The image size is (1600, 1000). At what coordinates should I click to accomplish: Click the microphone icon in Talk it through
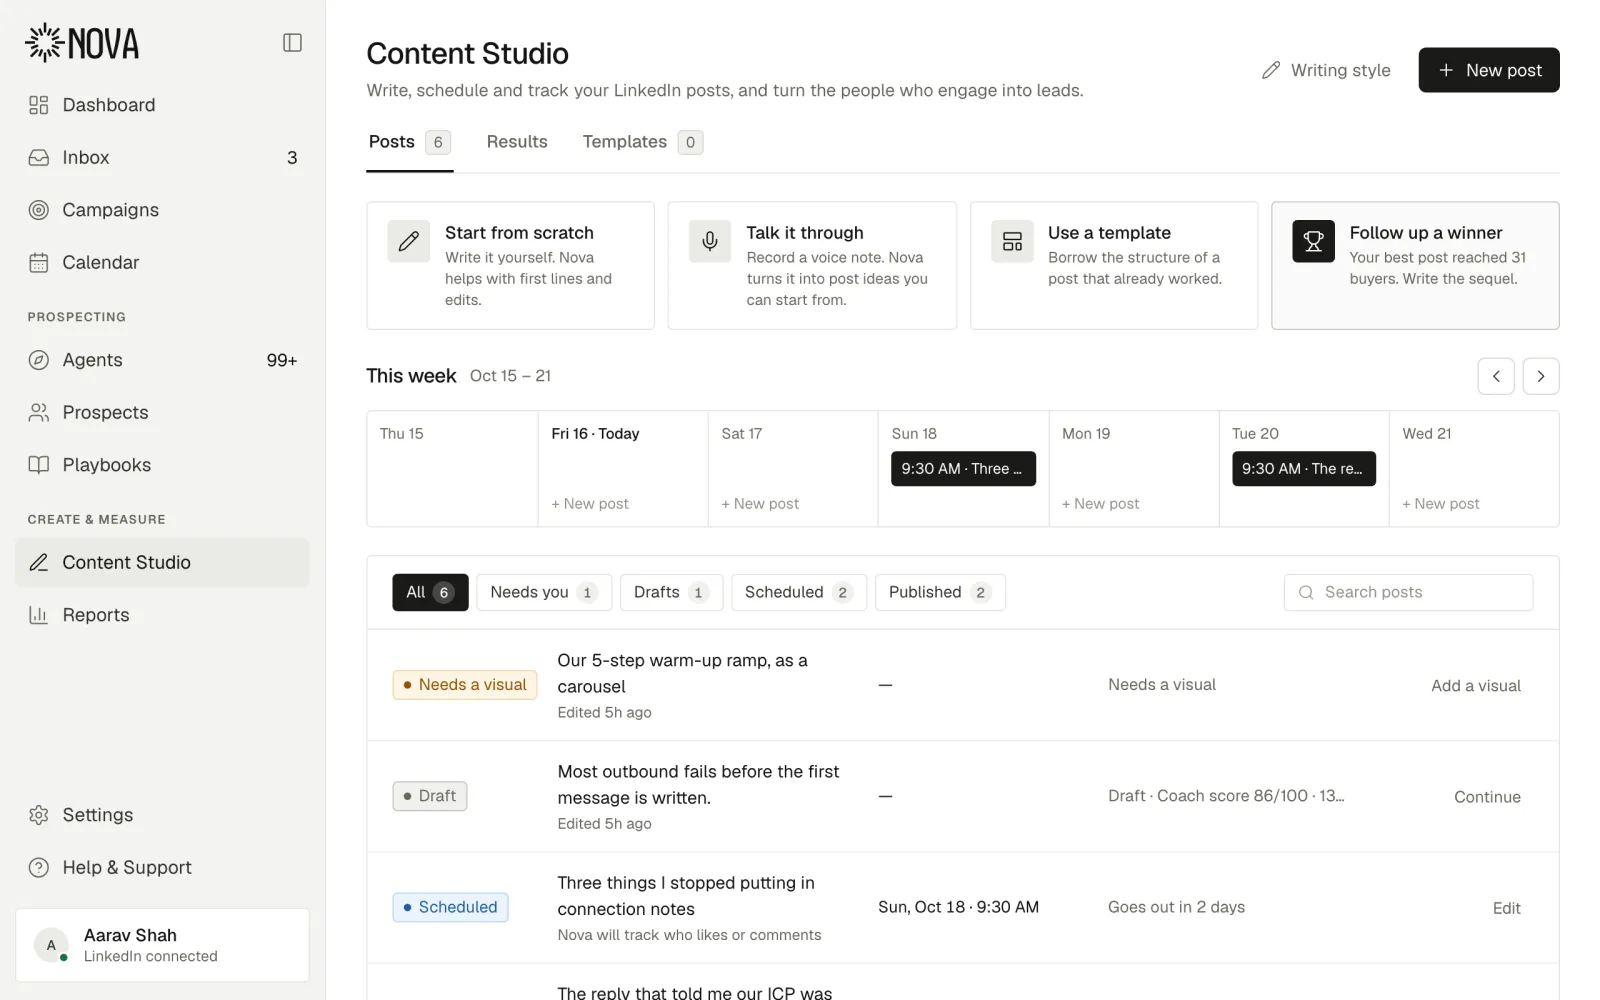(710, 241)
